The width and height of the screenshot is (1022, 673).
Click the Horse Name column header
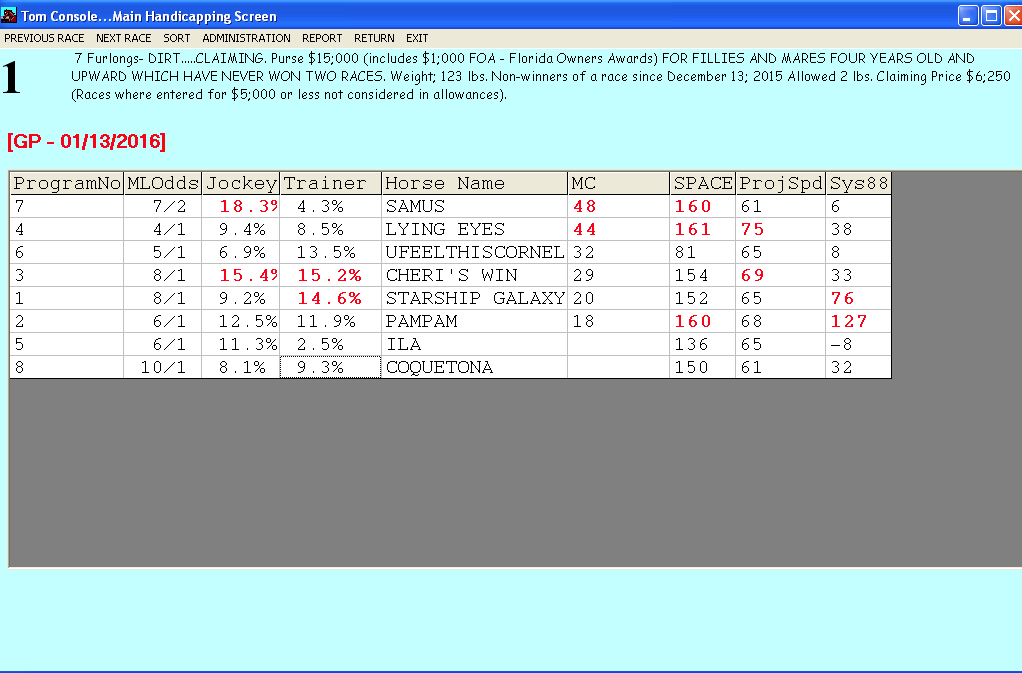pyautogui.click(x=475, y=184)
